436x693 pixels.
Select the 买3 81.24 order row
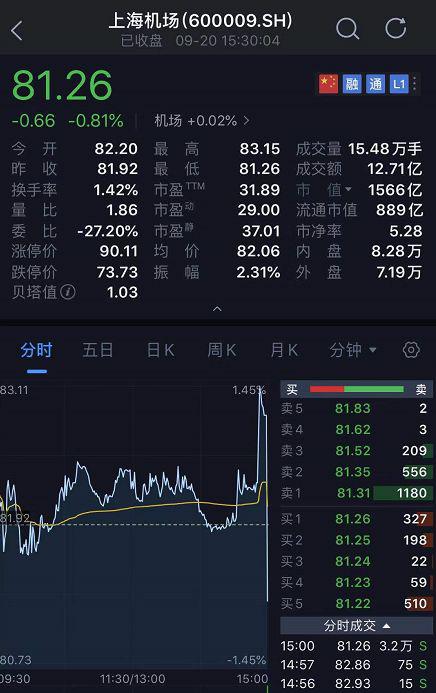pos(356,561)
